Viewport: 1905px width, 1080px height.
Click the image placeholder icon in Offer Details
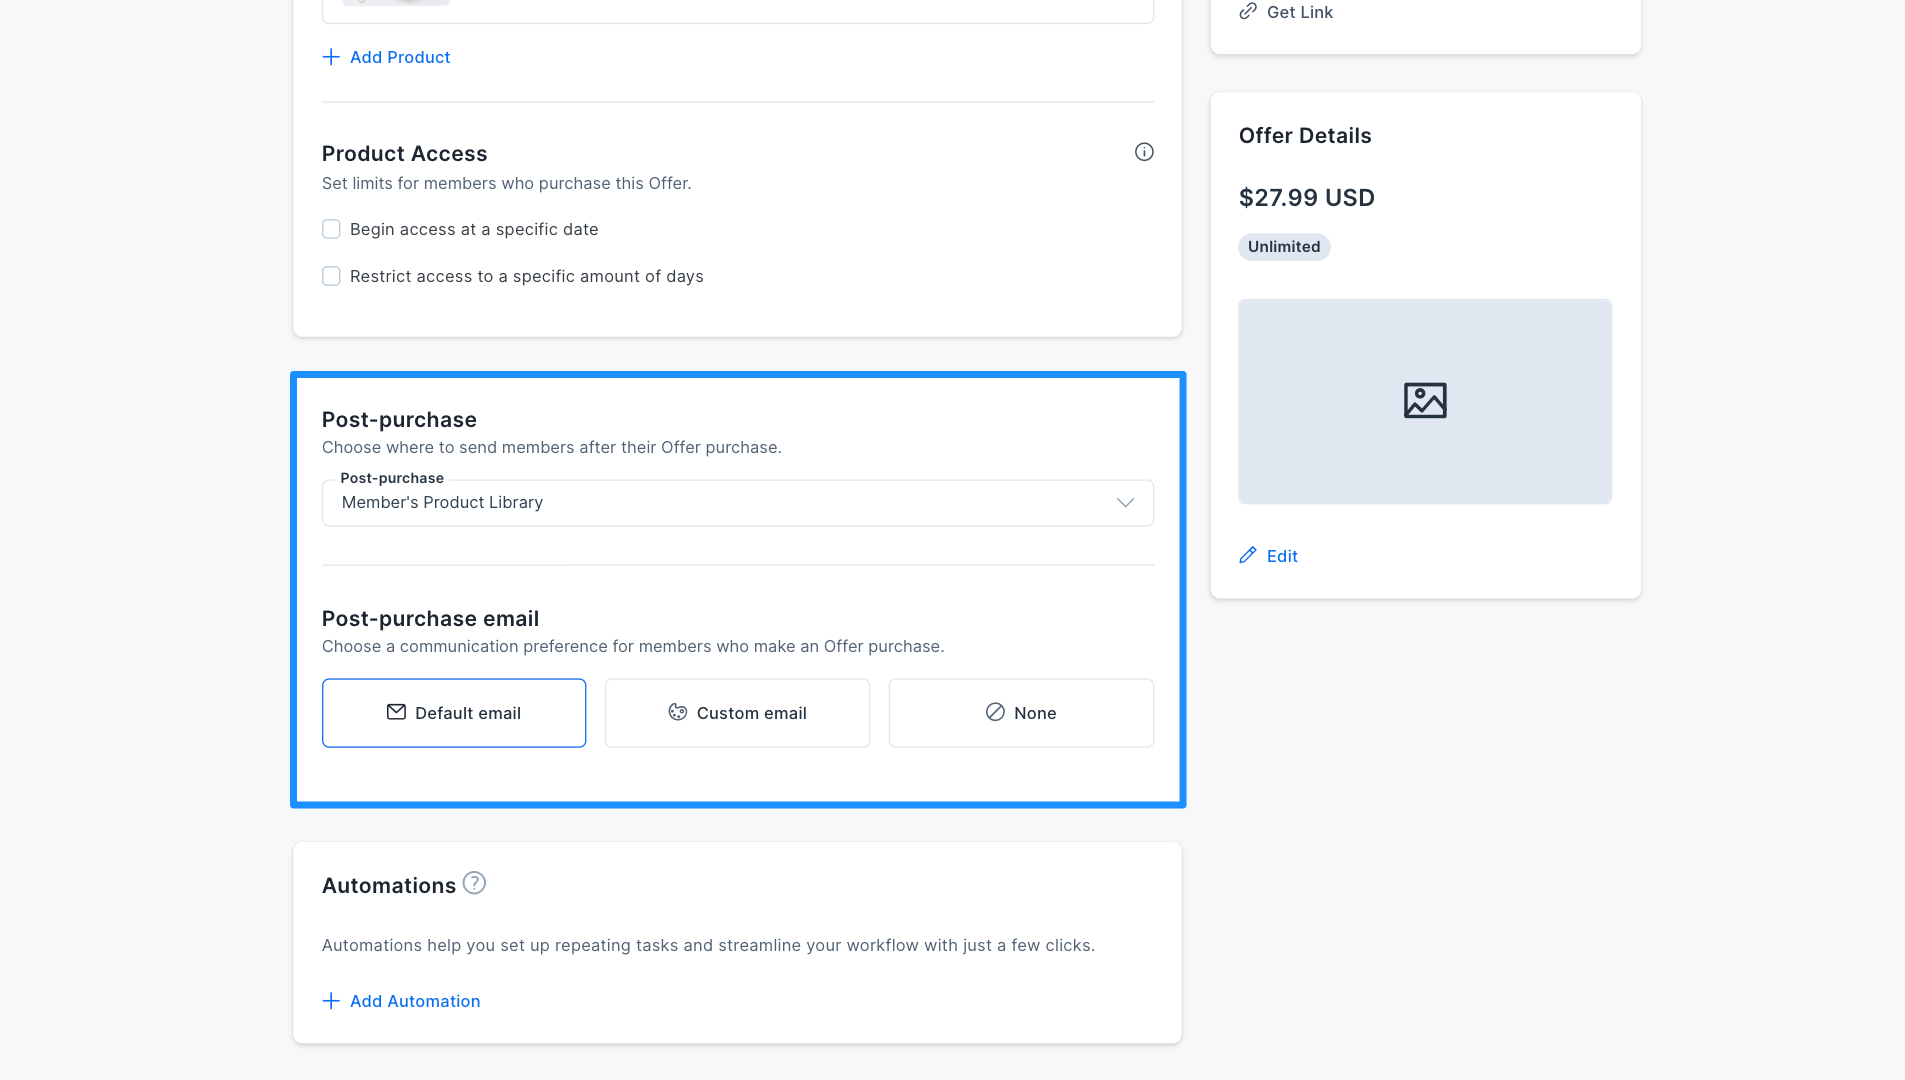pyautogui.click(x=1425, y=401)
